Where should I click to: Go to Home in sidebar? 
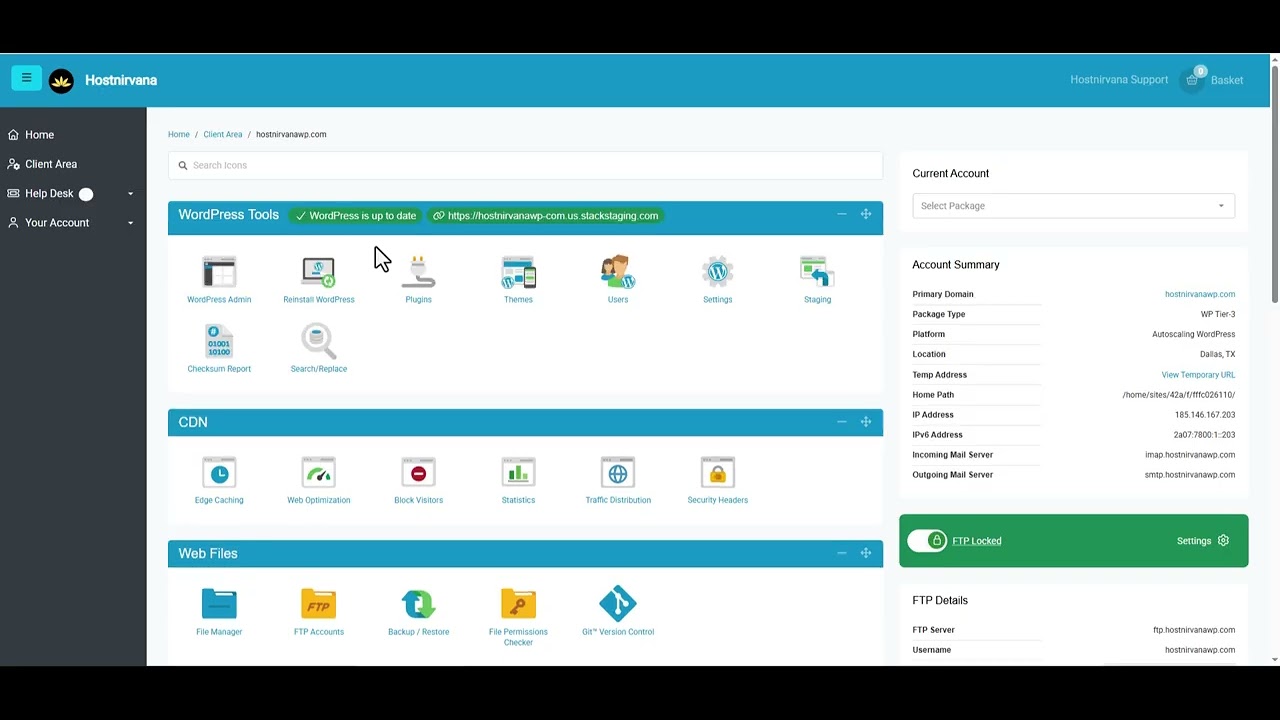[39, 135]
